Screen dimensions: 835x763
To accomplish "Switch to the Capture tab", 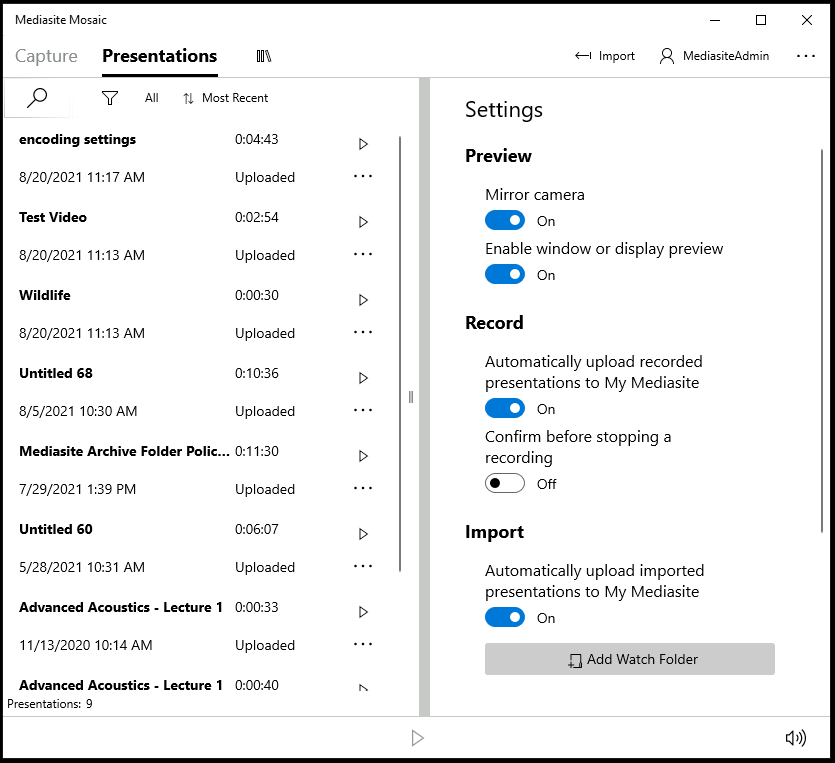I will (46, 56).
